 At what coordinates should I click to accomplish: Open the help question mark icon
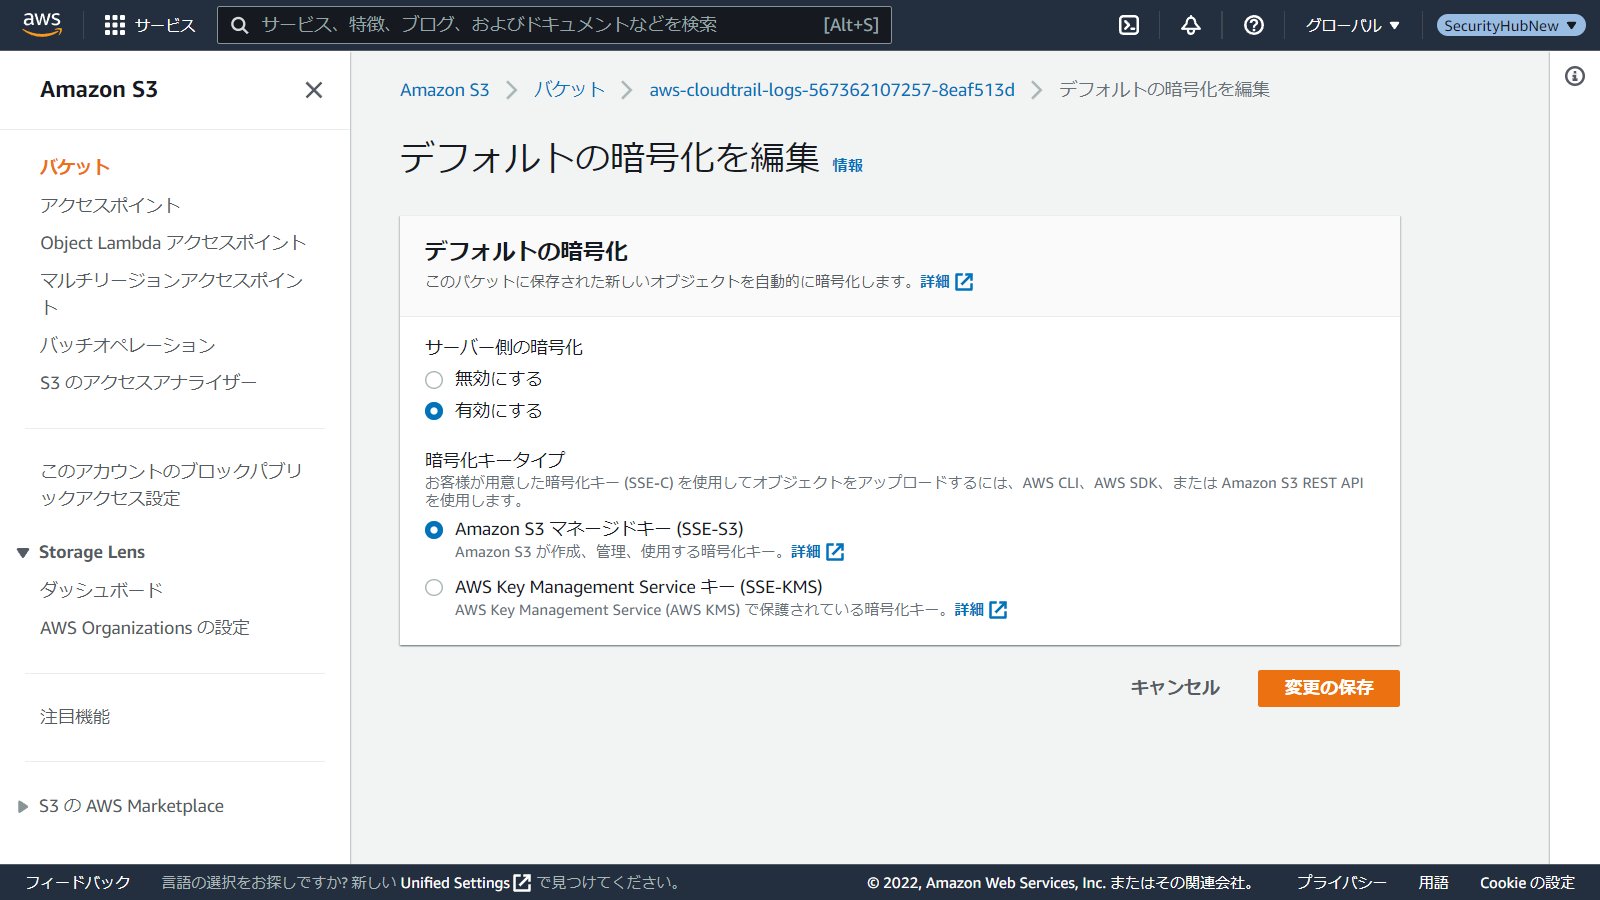(1253, 25)
